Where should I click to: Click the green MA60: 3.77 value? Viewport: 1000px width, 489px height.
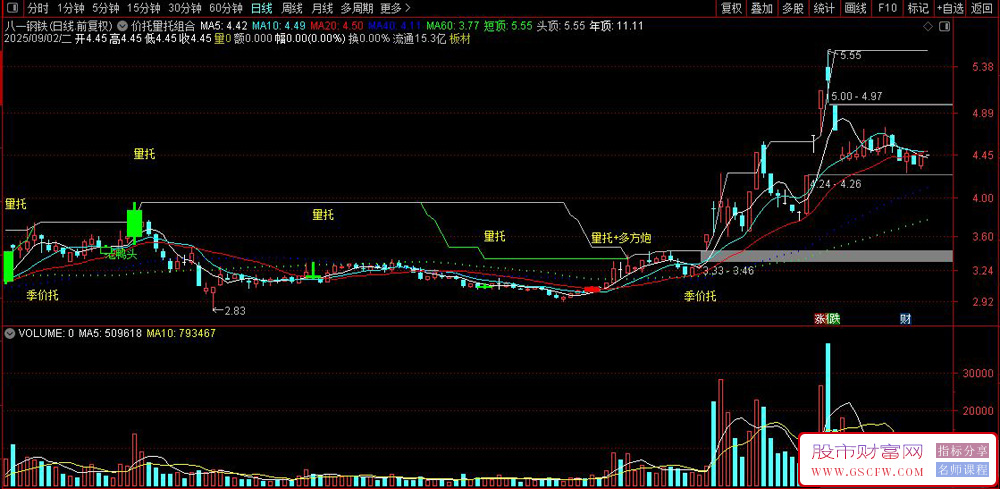pos(453,27)
